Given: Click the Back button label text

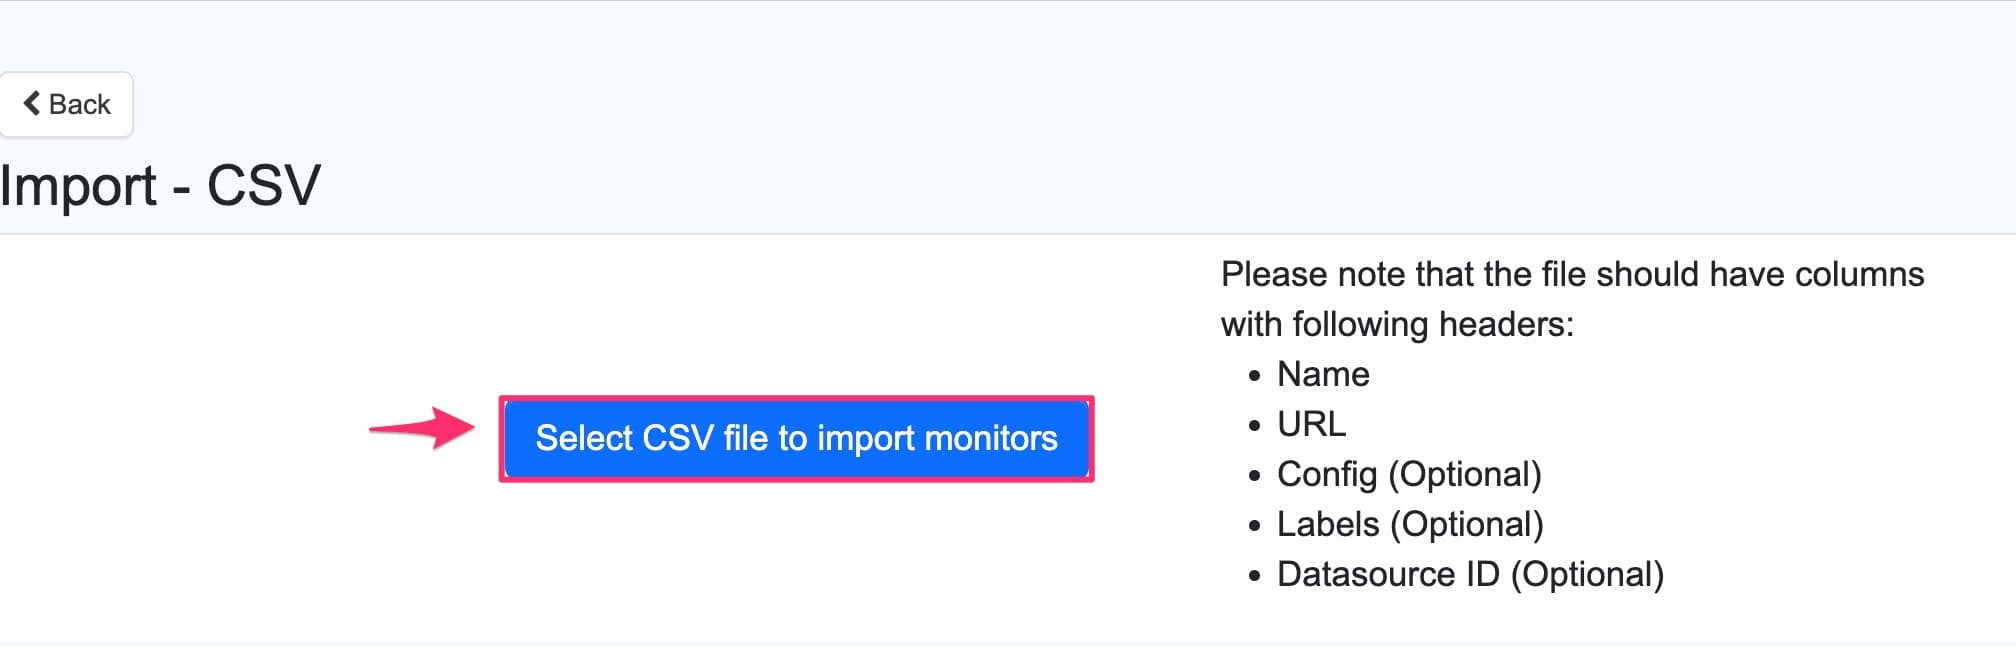Looking at the screenshot, I should (80, 103).
